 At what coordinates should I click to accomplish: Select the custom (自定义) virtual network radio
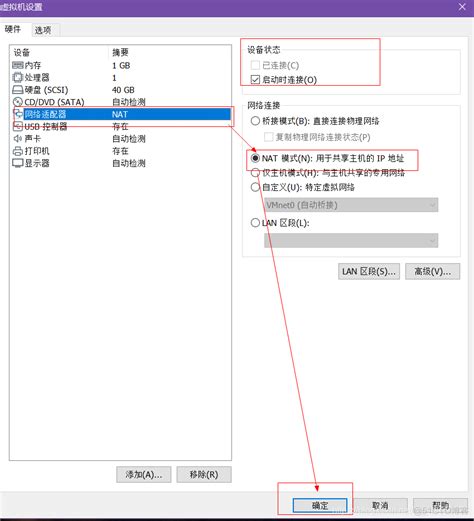click(x=255, y=187)
